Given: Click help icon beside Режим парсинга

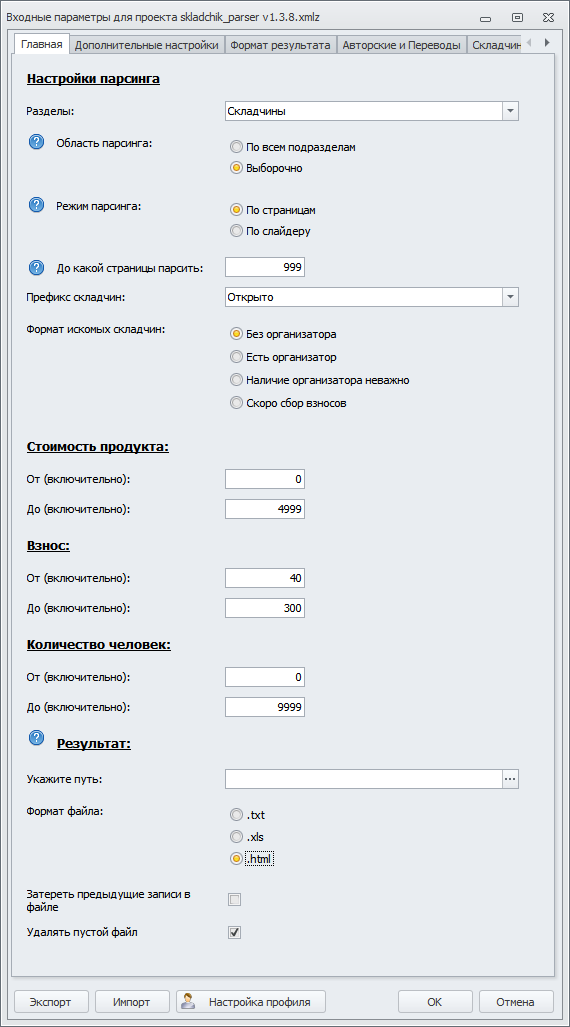Looking at the screenshot, I should [36, 205].
